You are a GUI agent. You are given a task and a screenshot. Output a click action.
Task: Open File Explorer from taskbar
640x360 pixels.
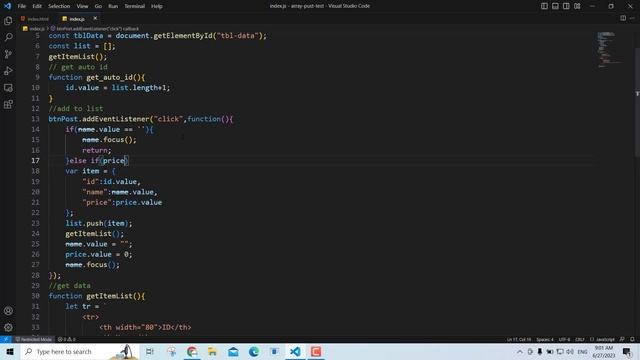point(212,351)
